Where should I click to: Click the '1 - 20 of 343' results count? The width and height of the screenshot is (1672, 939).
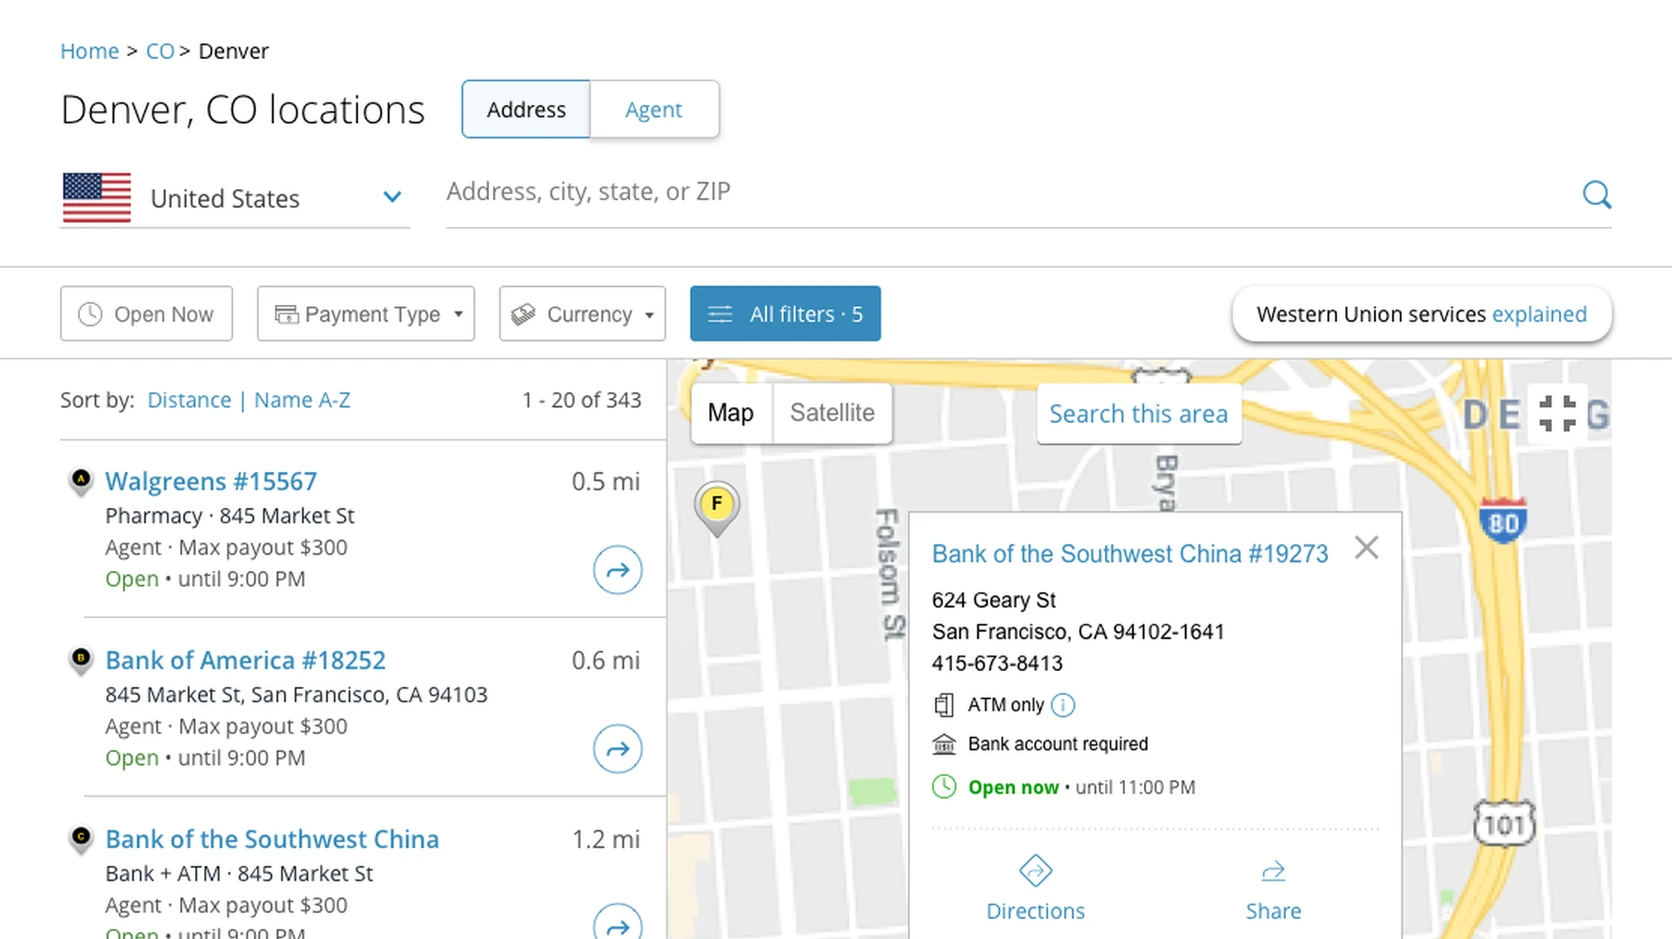(x=581, y=400)
